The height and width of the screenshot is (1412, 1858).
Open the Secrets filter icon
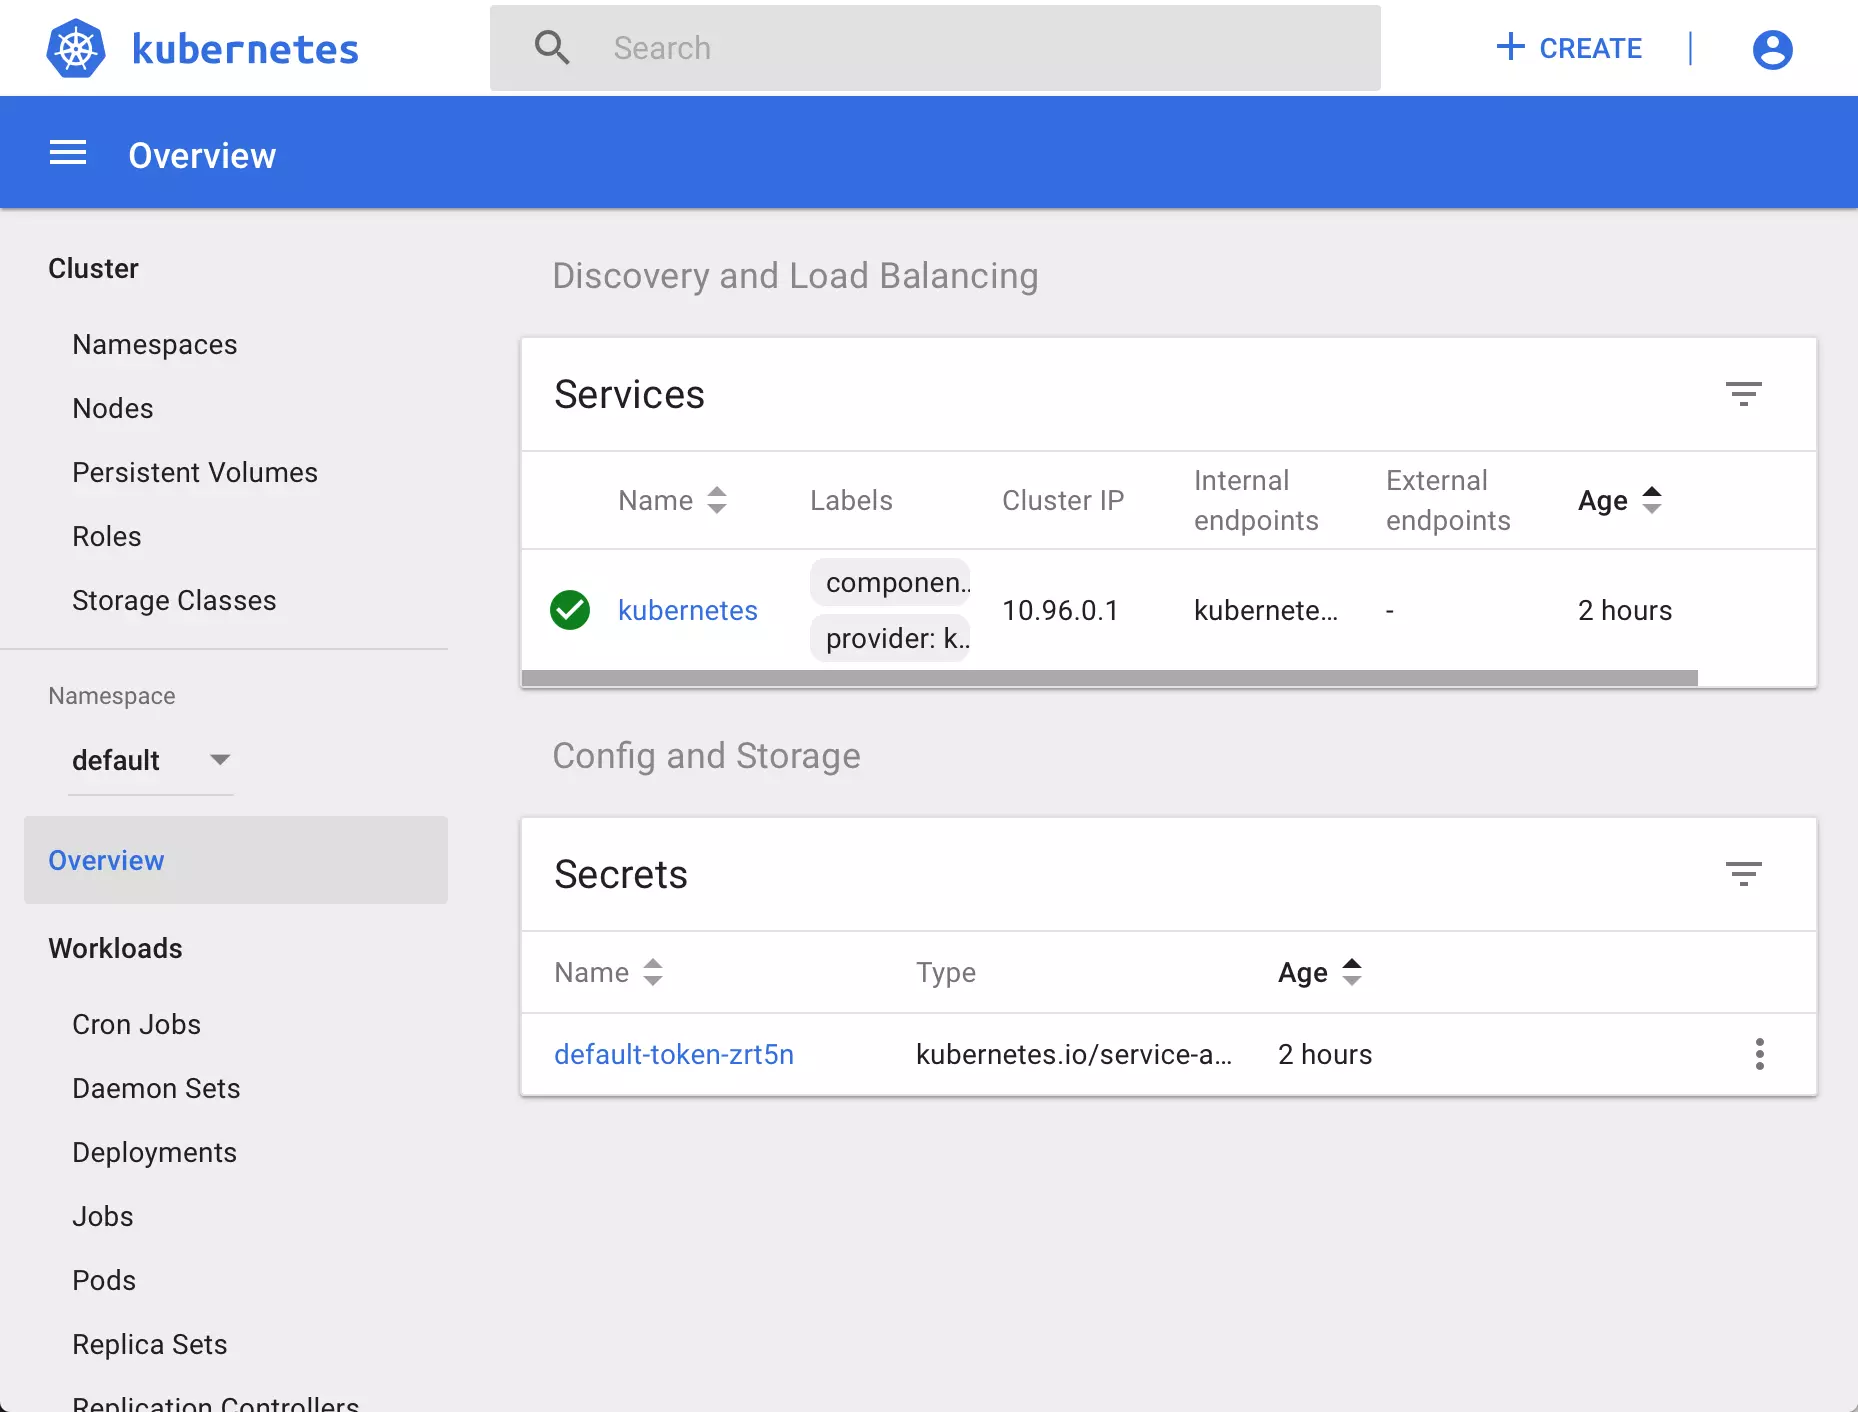click(1743, 874)
